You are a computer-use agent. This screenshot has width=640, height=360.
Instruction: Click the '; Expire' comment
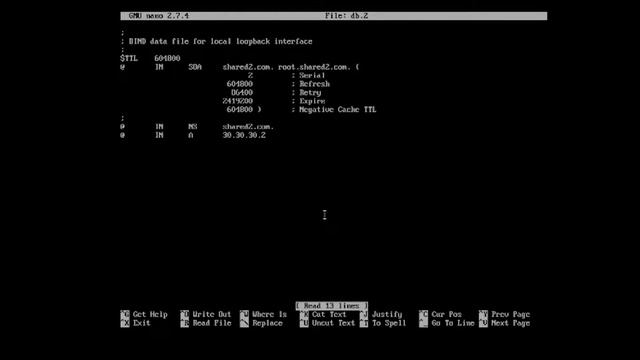(x=308, y=101)
